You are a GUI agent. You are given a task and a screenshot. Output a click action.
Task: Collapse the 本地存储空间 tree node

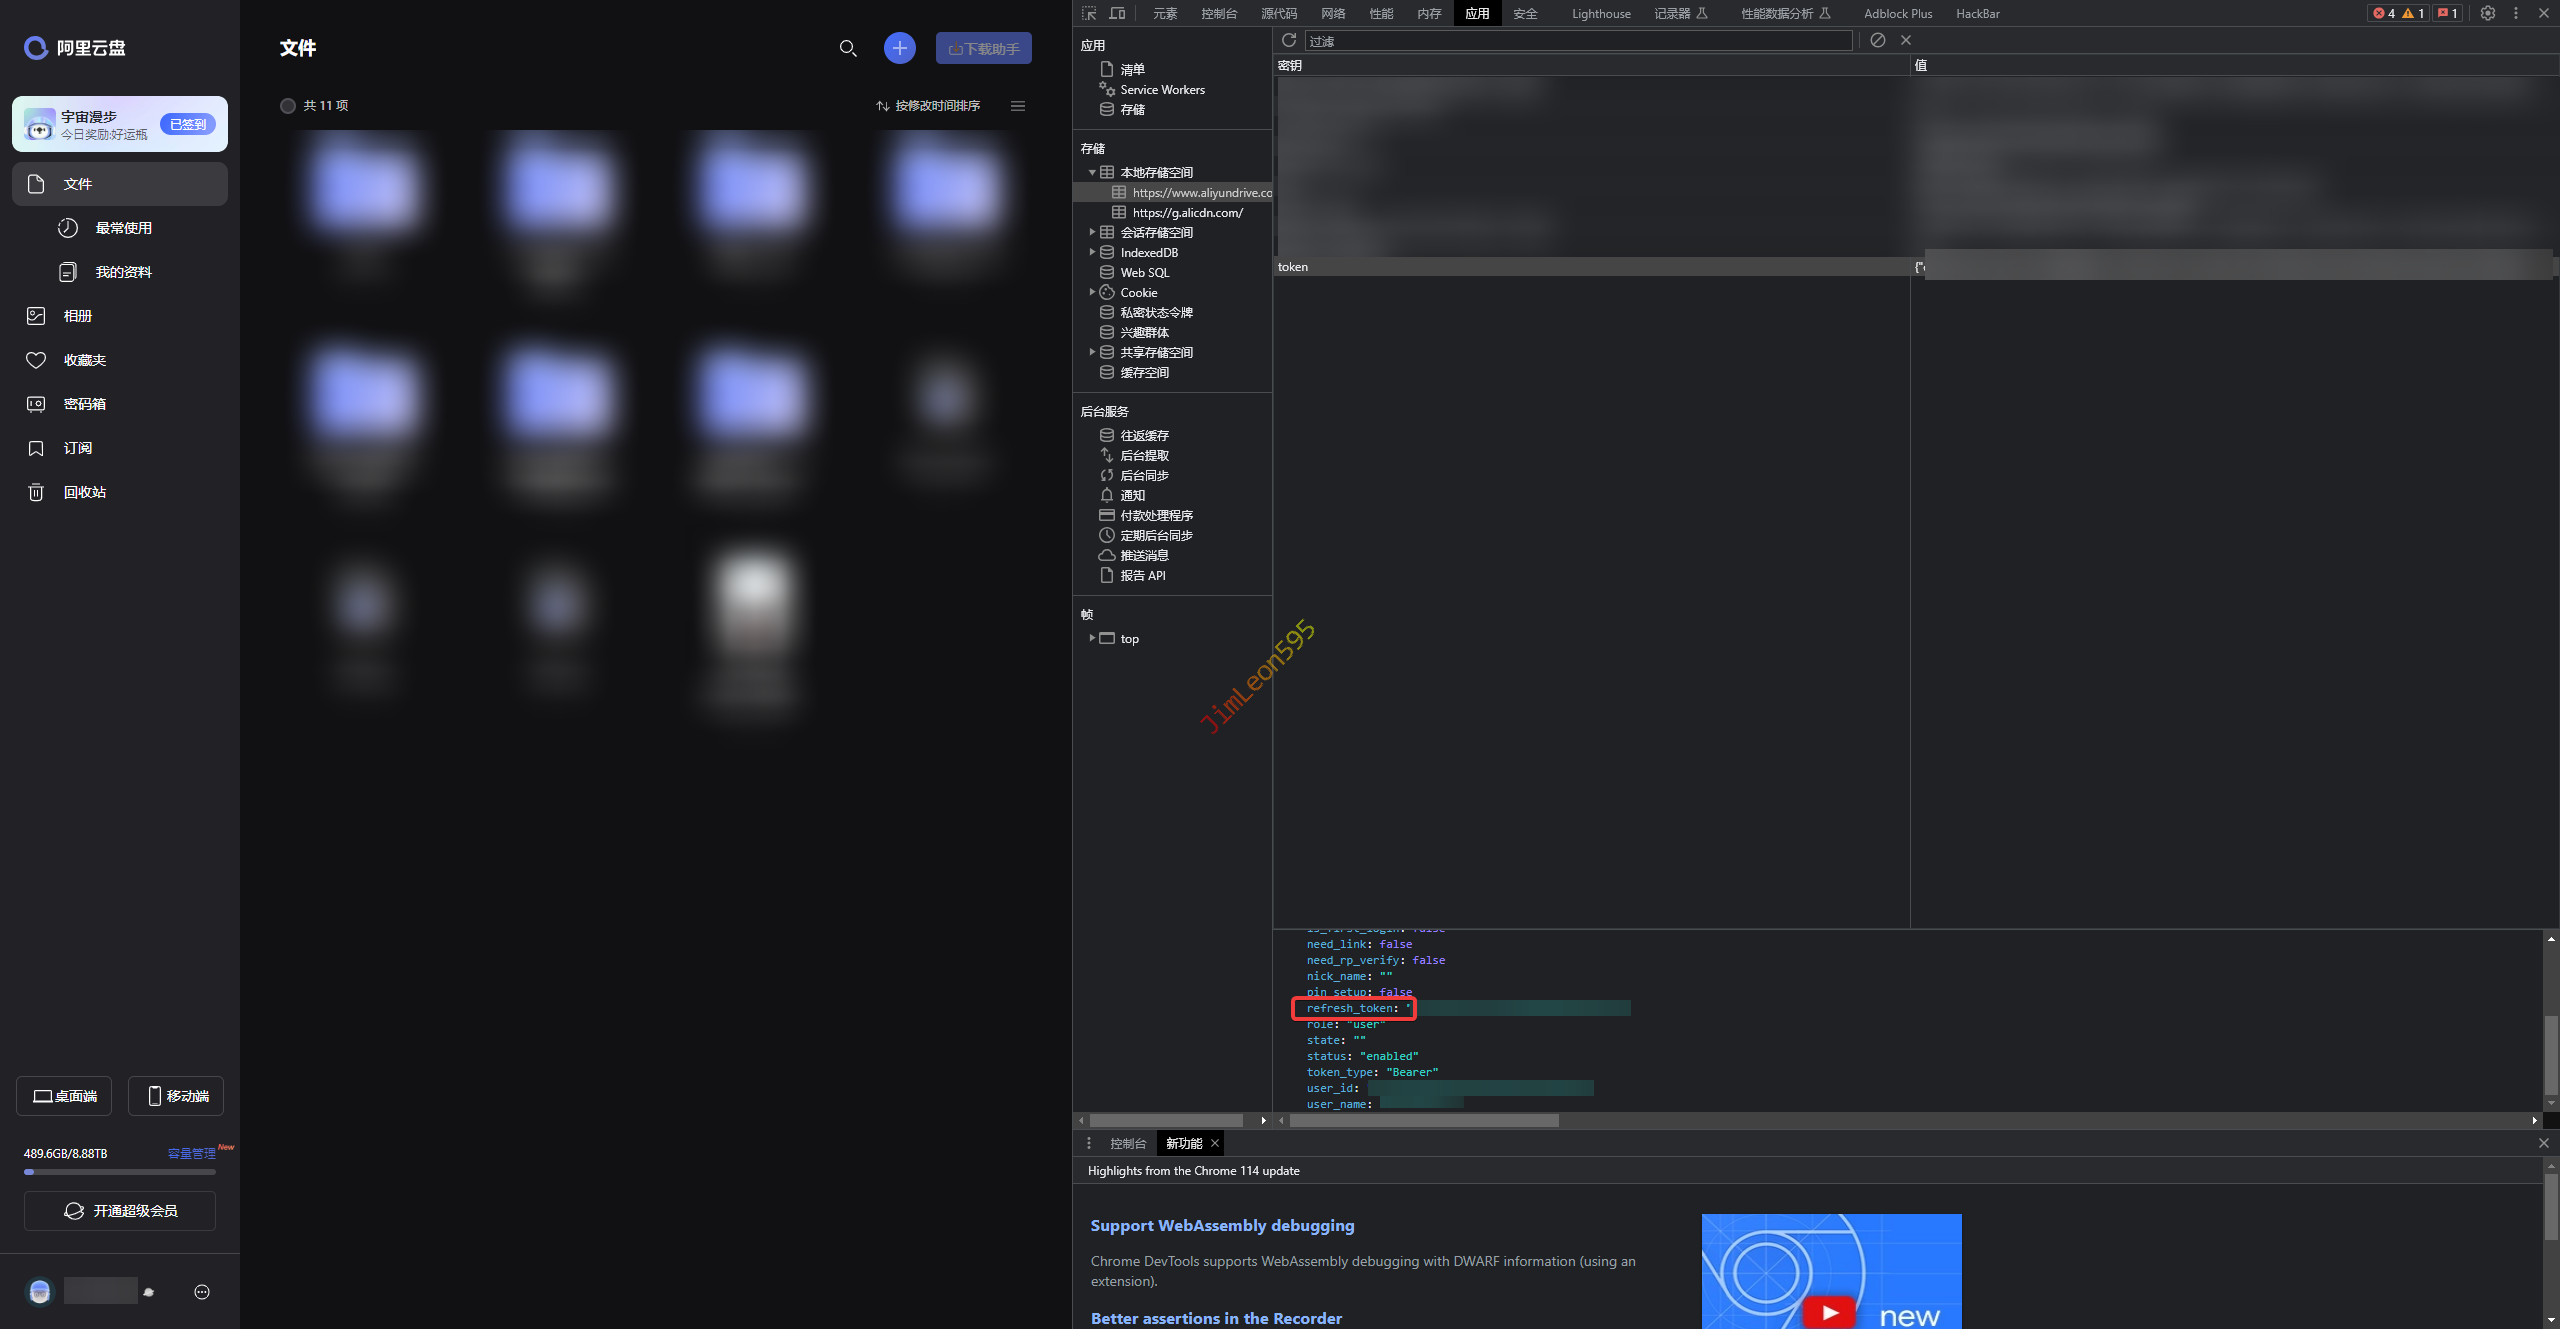1092,172
